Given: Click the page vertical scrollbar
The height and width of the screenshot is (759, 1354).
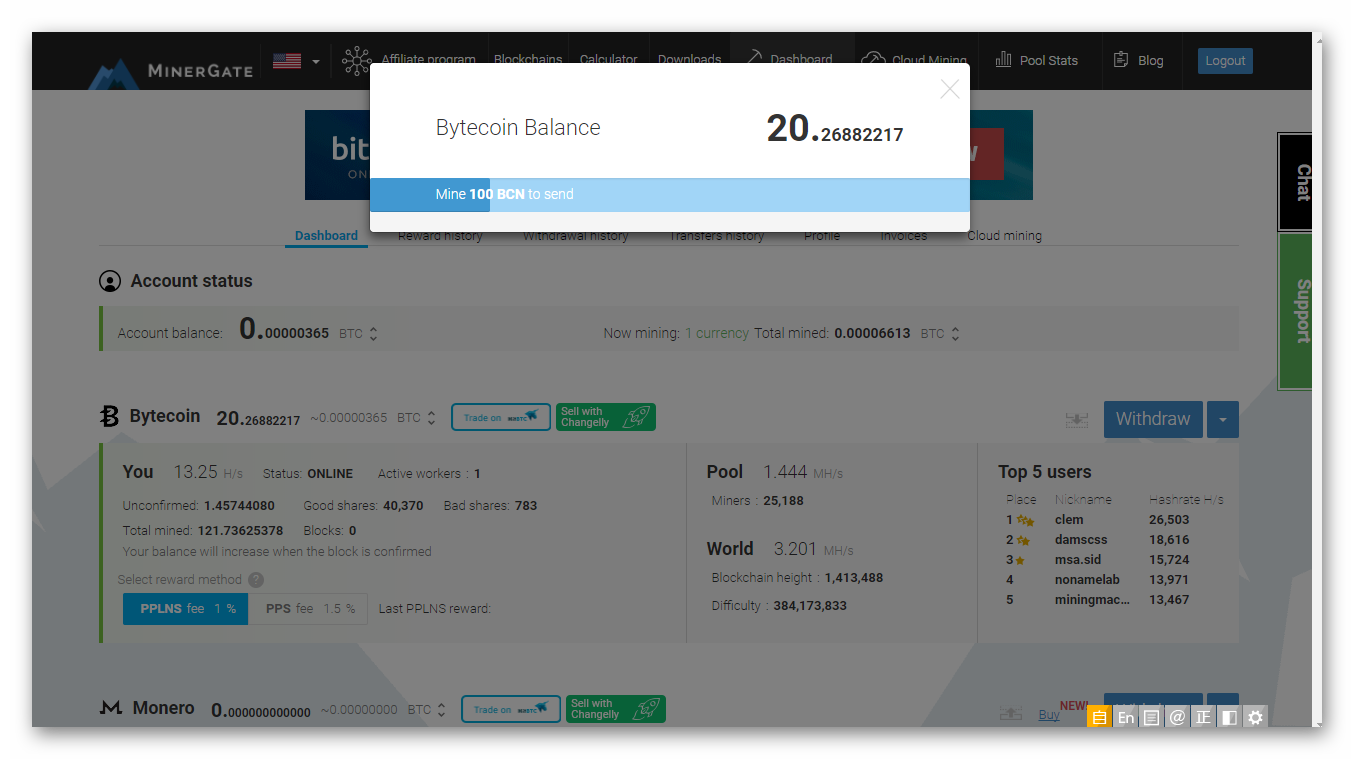Looking at the screenshot, I should click(1318, 380).
